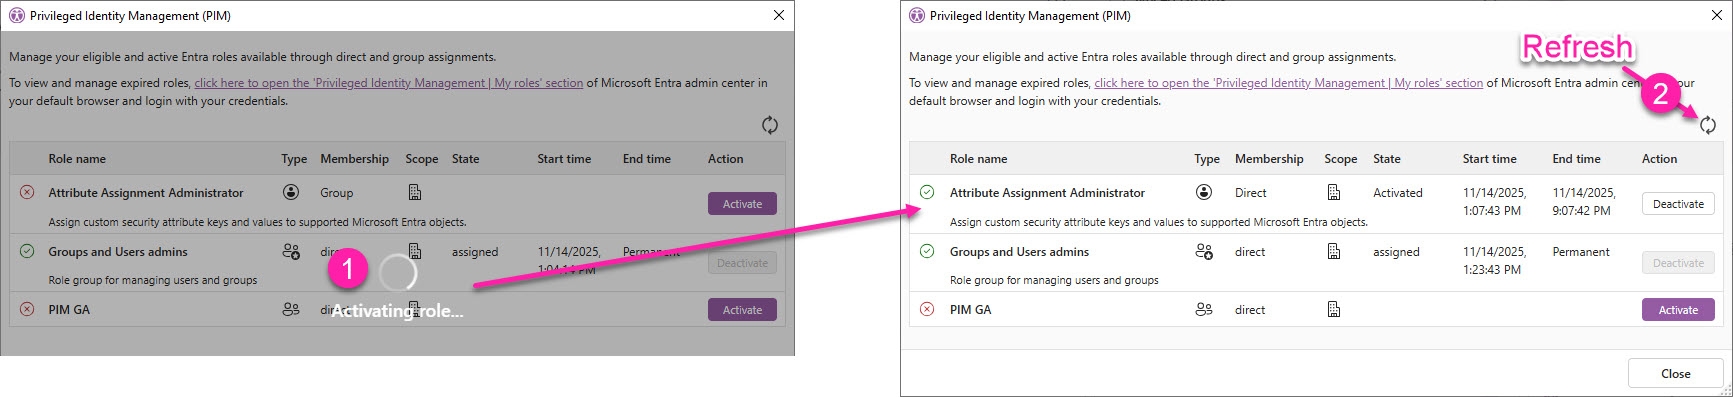1733x397 pixels.
Task: Click the refresh icon in the left PIM window
Action: (770, 125)
